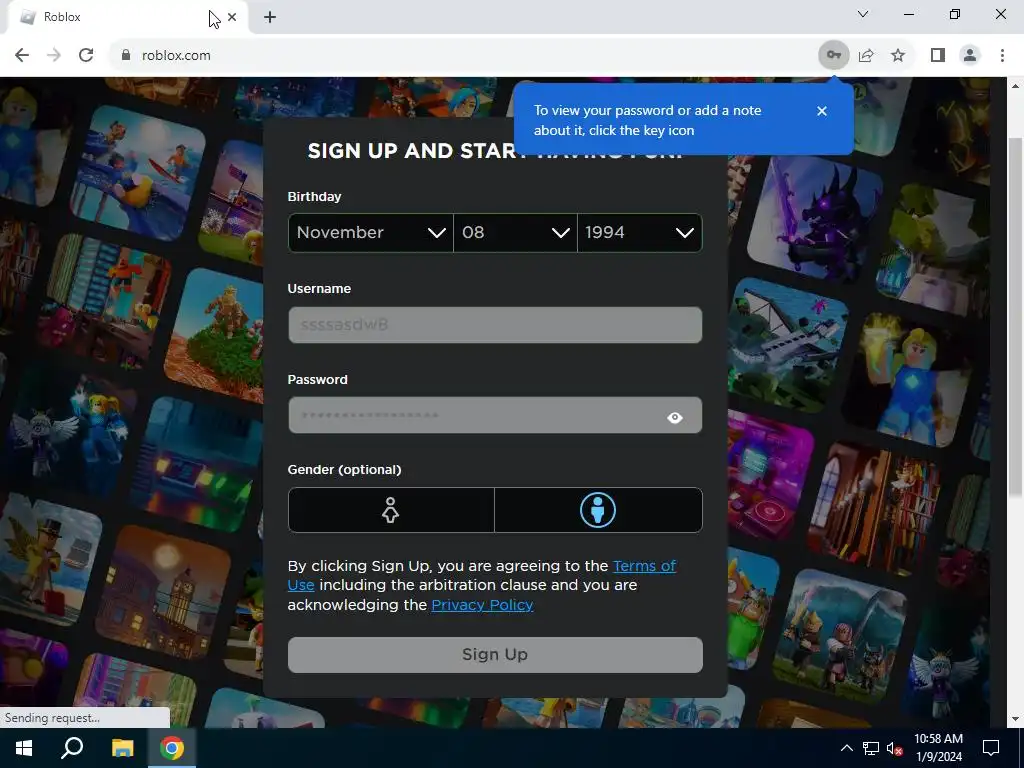The height and width of the screenshot is (768, 1024).
Task: Bookmark this tab with the star icon
Action: pos(898,56)
